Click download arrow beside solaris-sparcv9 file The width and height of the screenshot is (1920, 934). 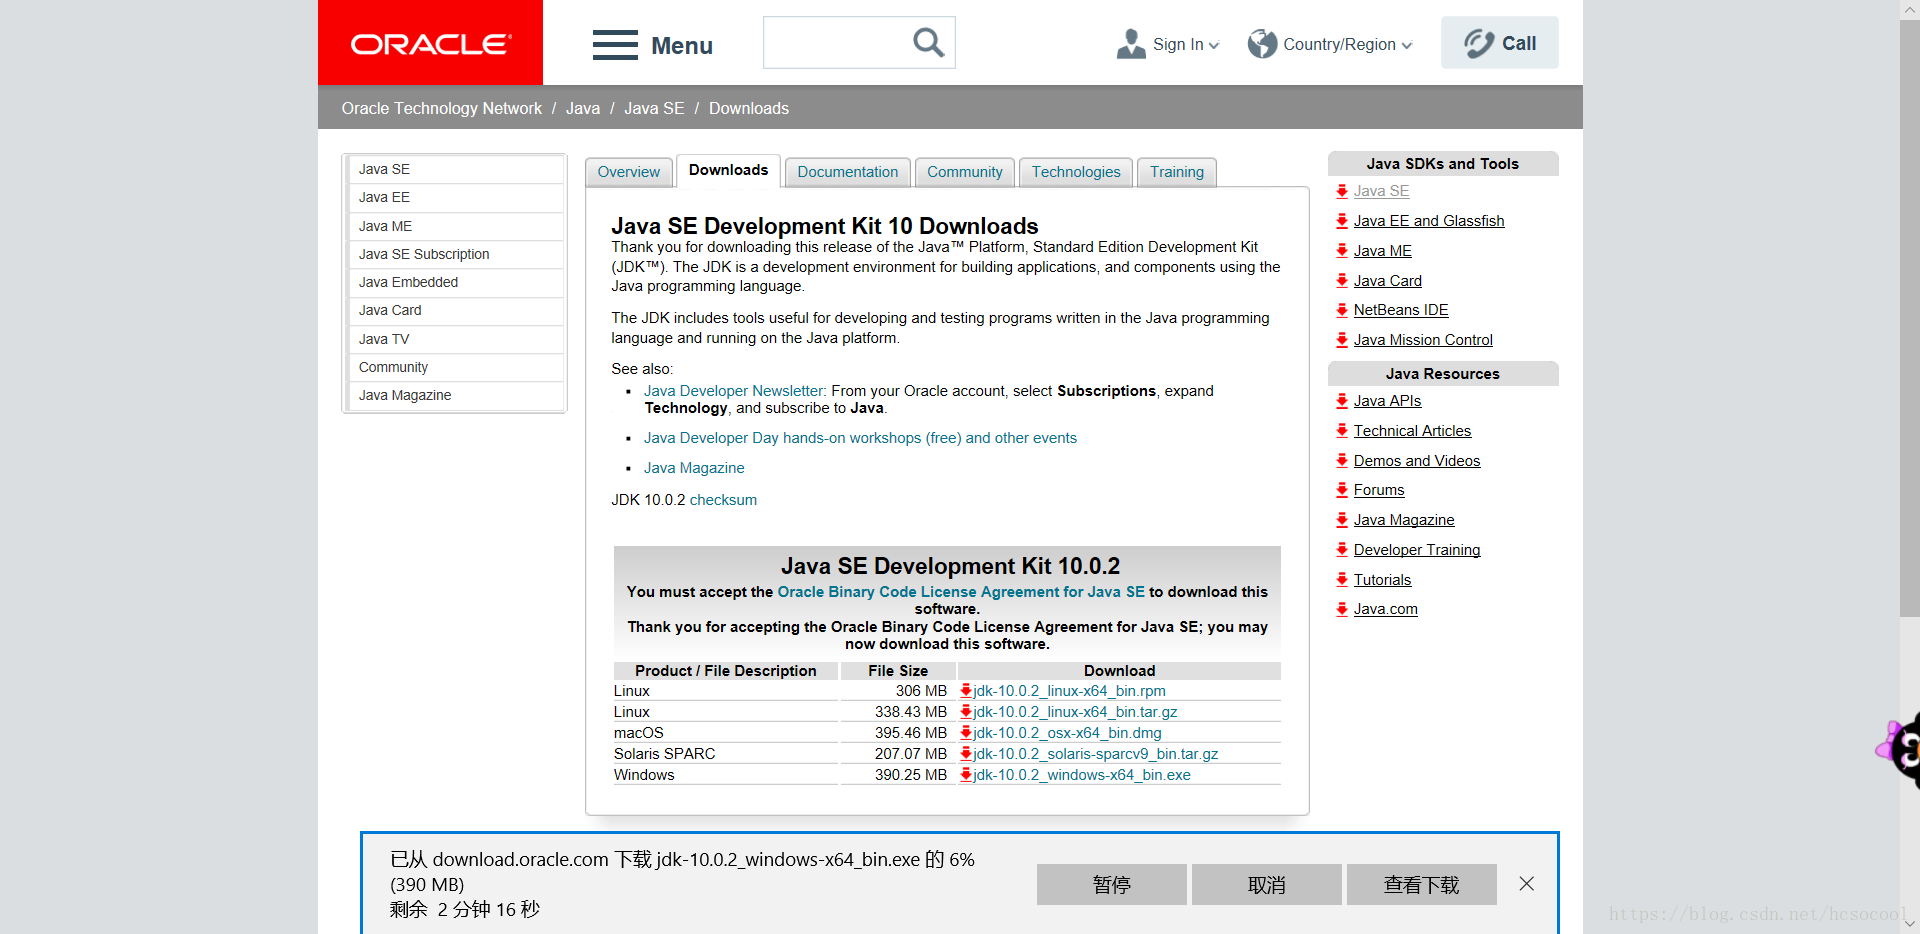(966, 754)
